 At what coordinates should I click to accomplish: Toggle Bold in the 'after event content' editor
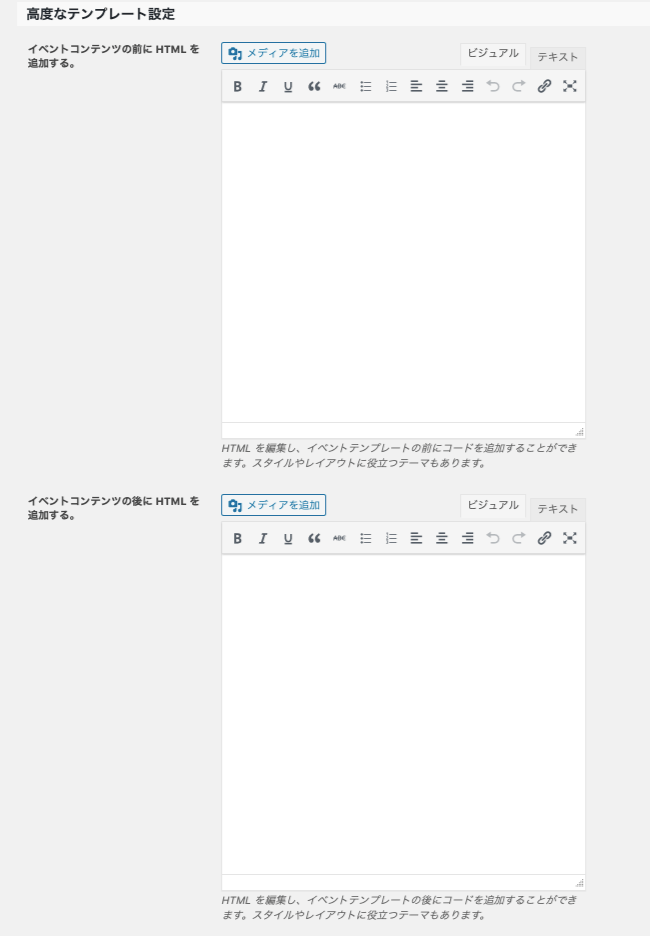click(238, 538)
